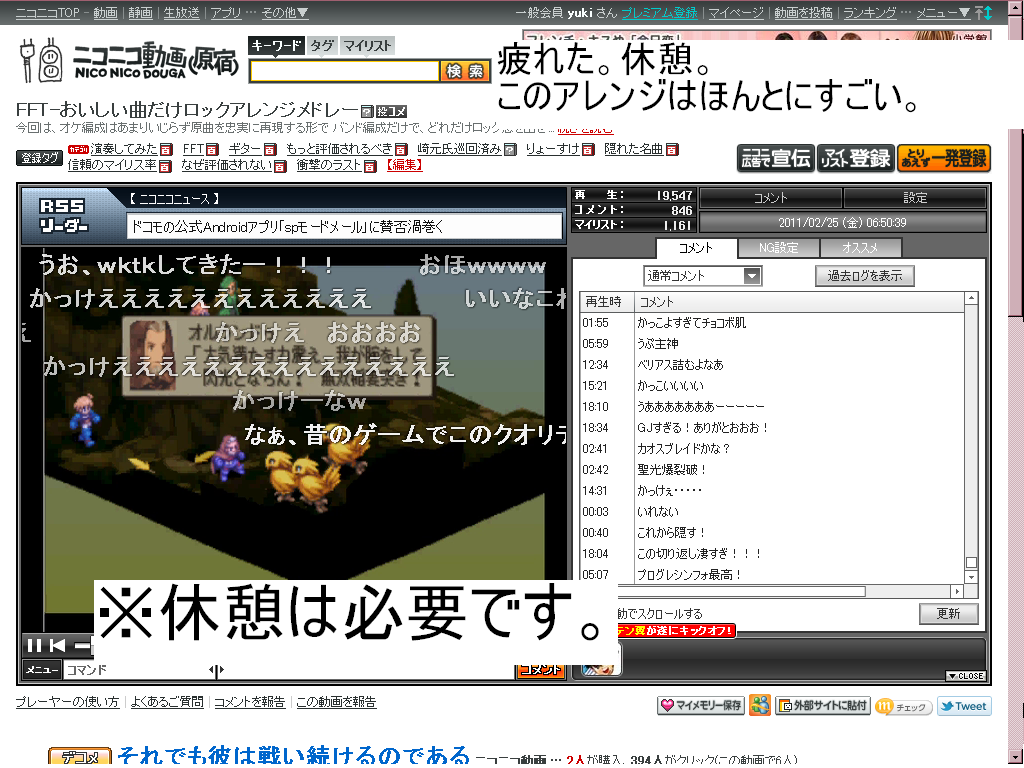
Task: Open the その他 dropdown in top navigation
Action: [x=285, y=13]
